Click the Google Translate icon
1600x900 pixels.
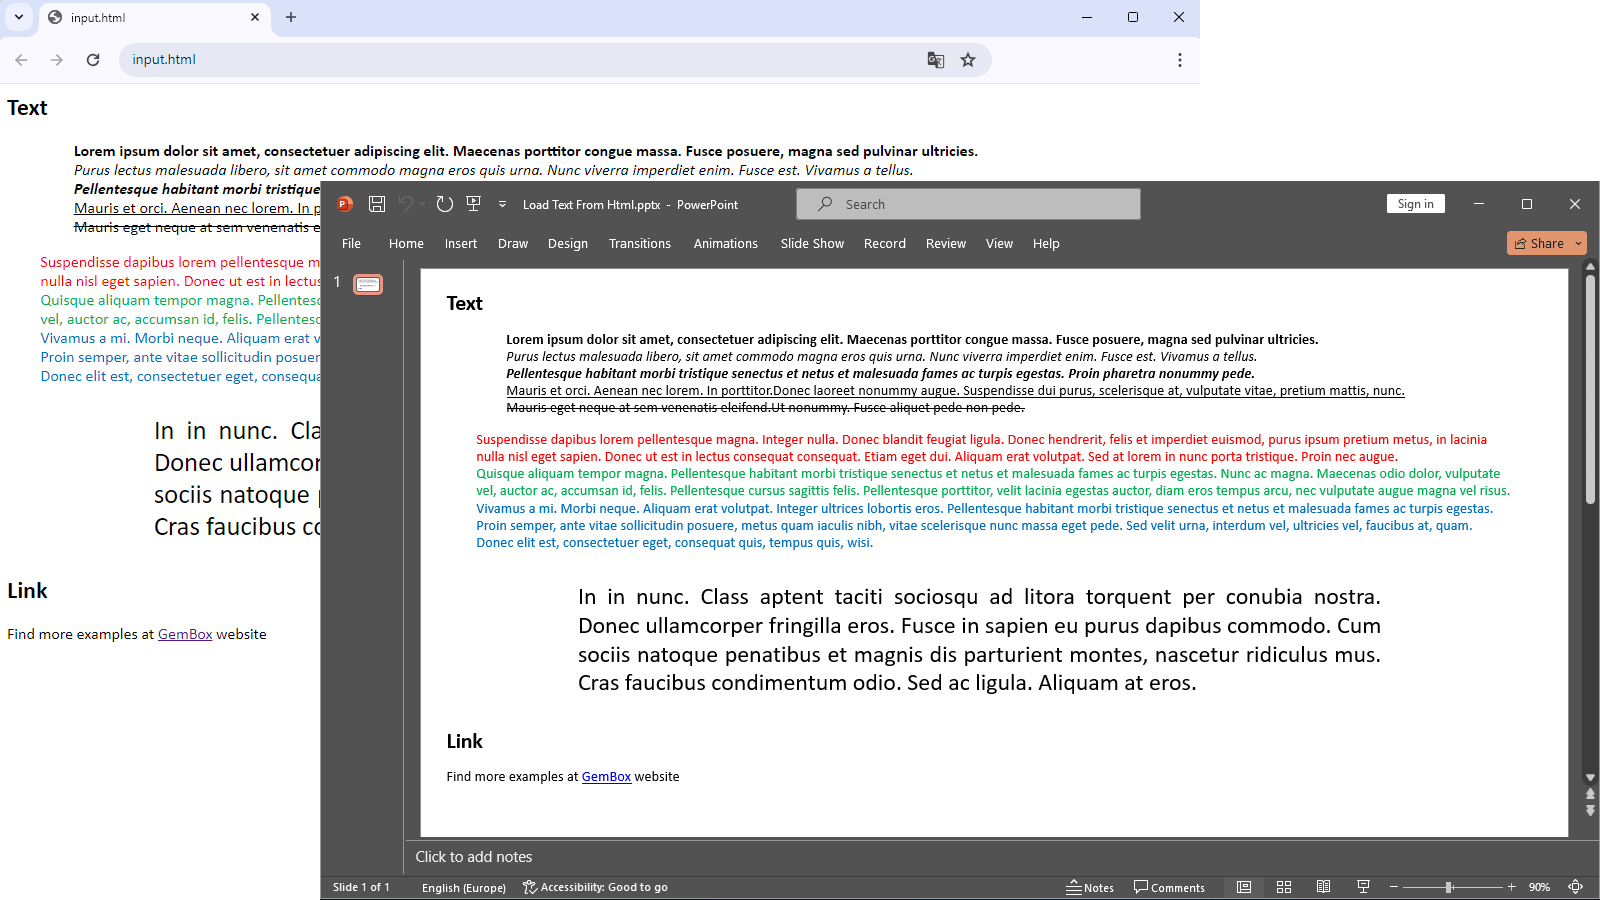(x=936, y=60)
